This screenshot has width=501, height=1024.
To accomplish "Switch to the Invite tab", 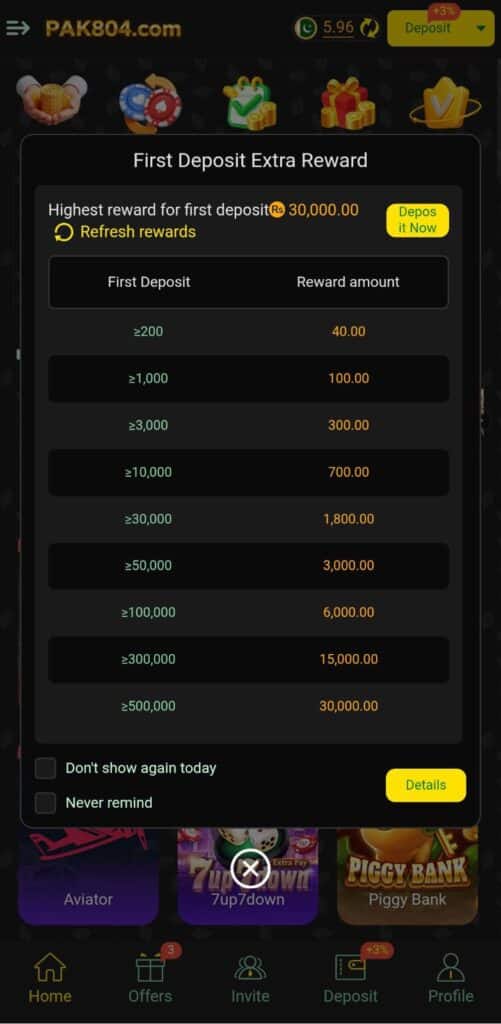I will (250, 978).
